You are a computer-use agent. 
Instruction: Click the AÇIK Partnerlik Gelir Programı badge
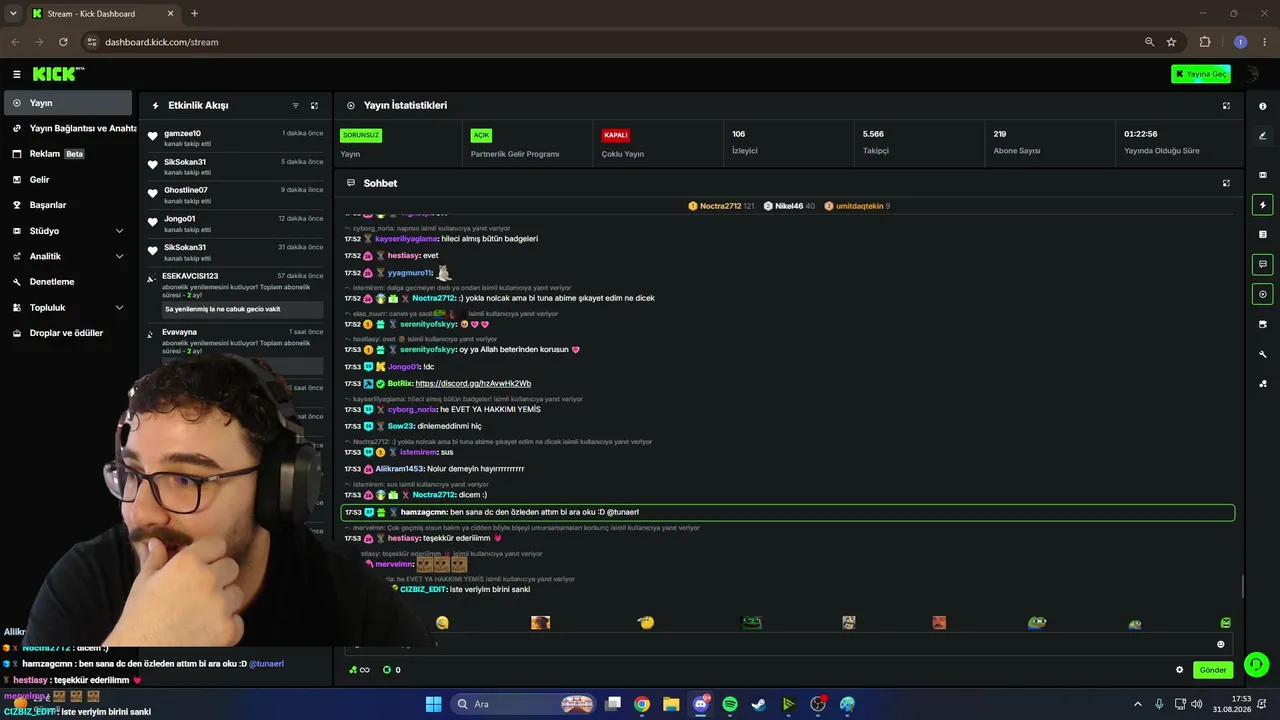point(481,135)
